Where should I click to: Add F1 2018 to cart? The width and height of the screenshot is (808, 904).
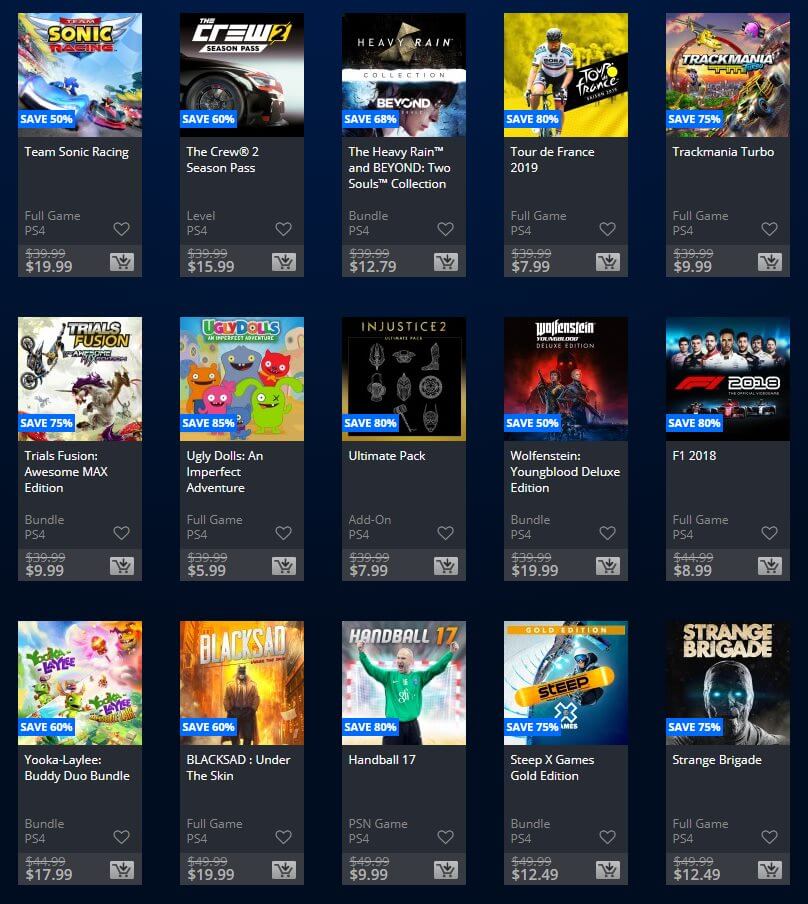tap(770, 566)
